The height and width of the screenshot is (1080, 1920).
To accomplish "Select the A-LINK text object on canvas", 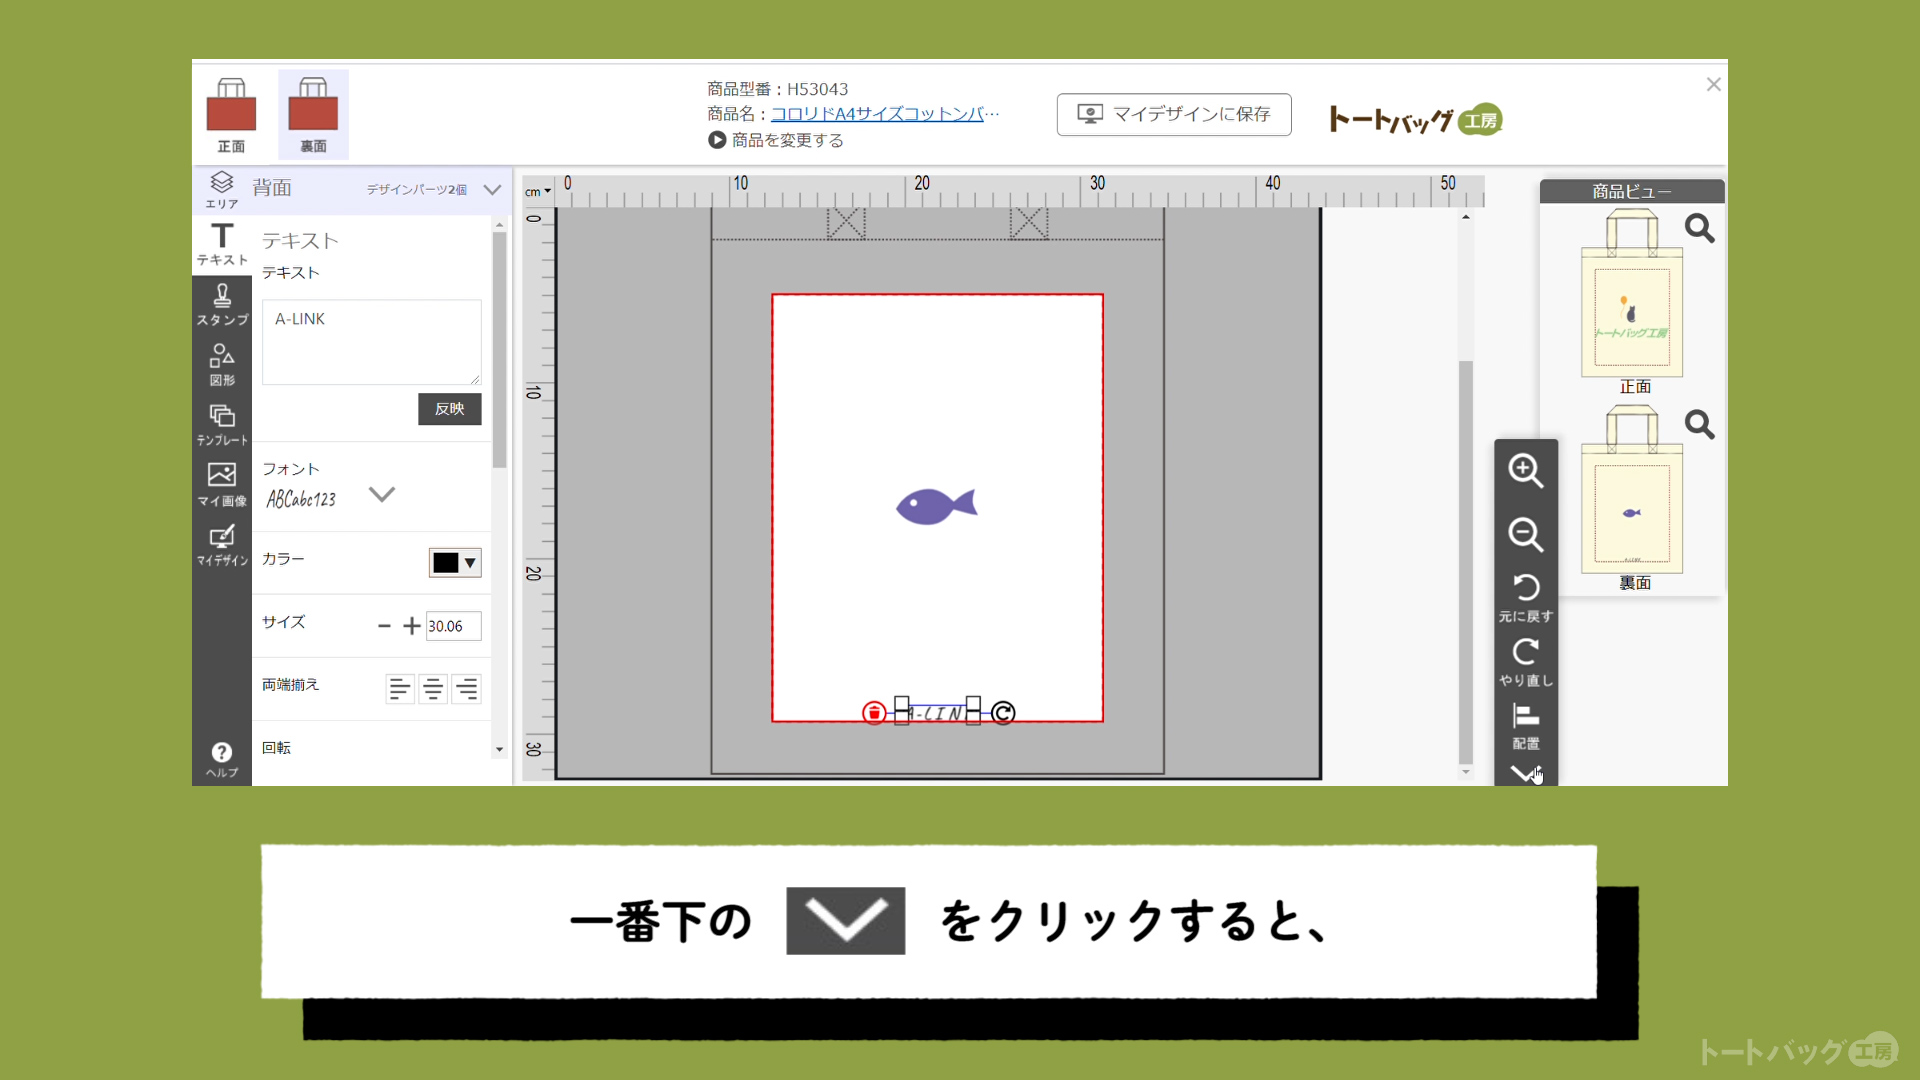I will (x=937, y=713).
